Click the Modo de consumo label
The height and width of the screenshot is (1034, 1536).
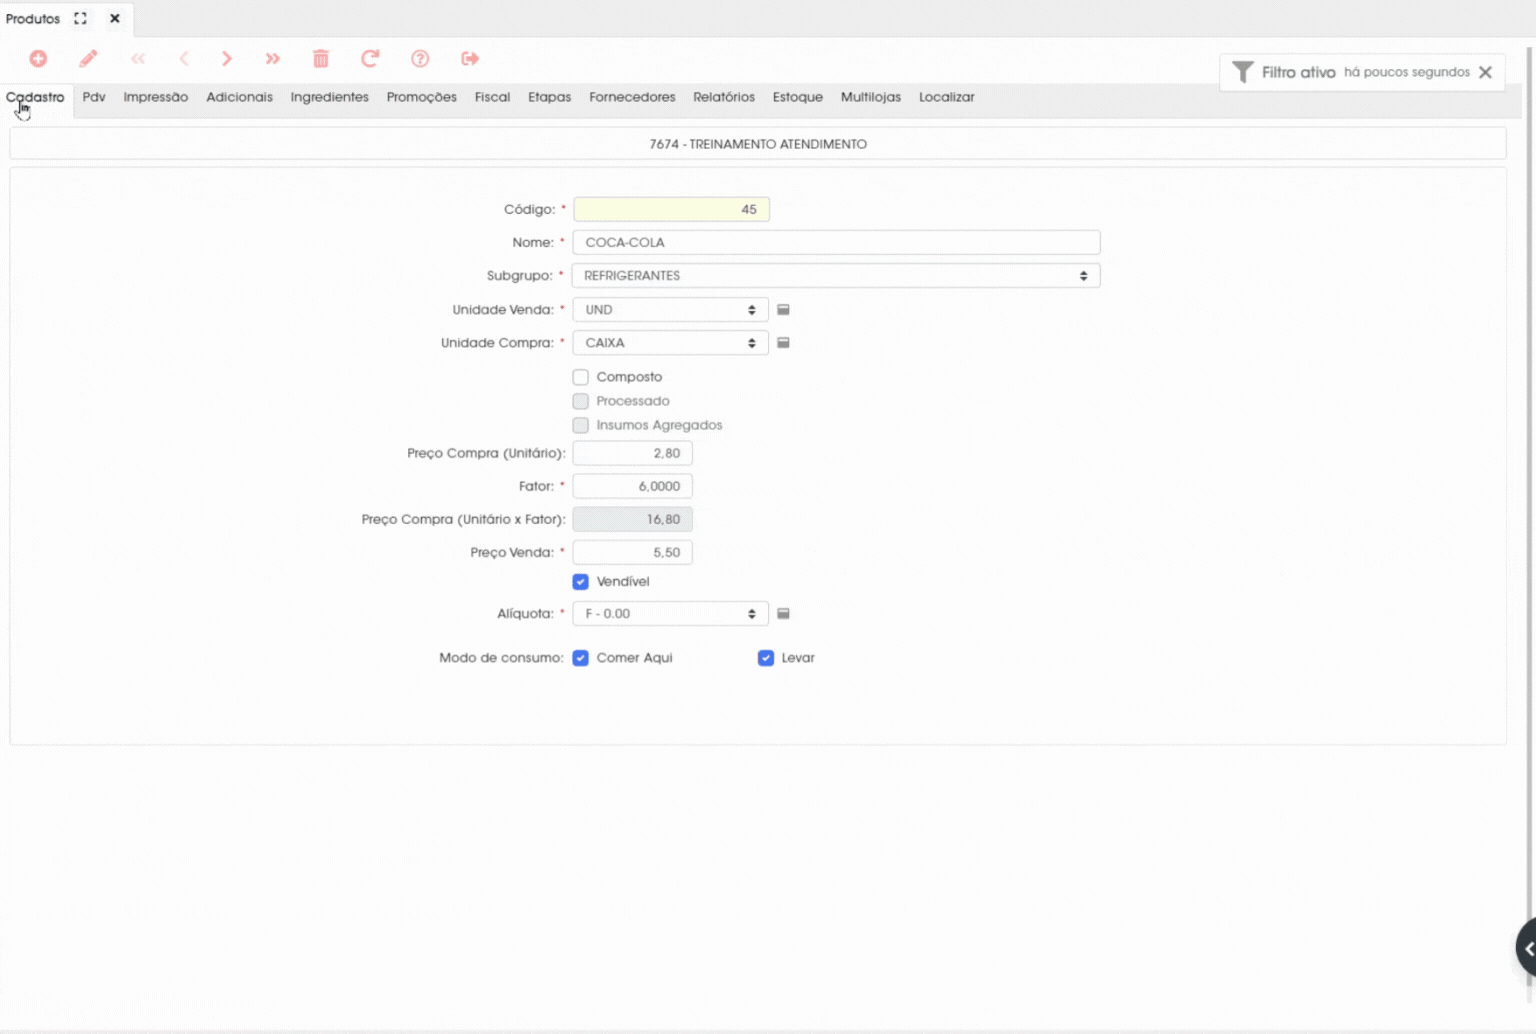[501, 658]
